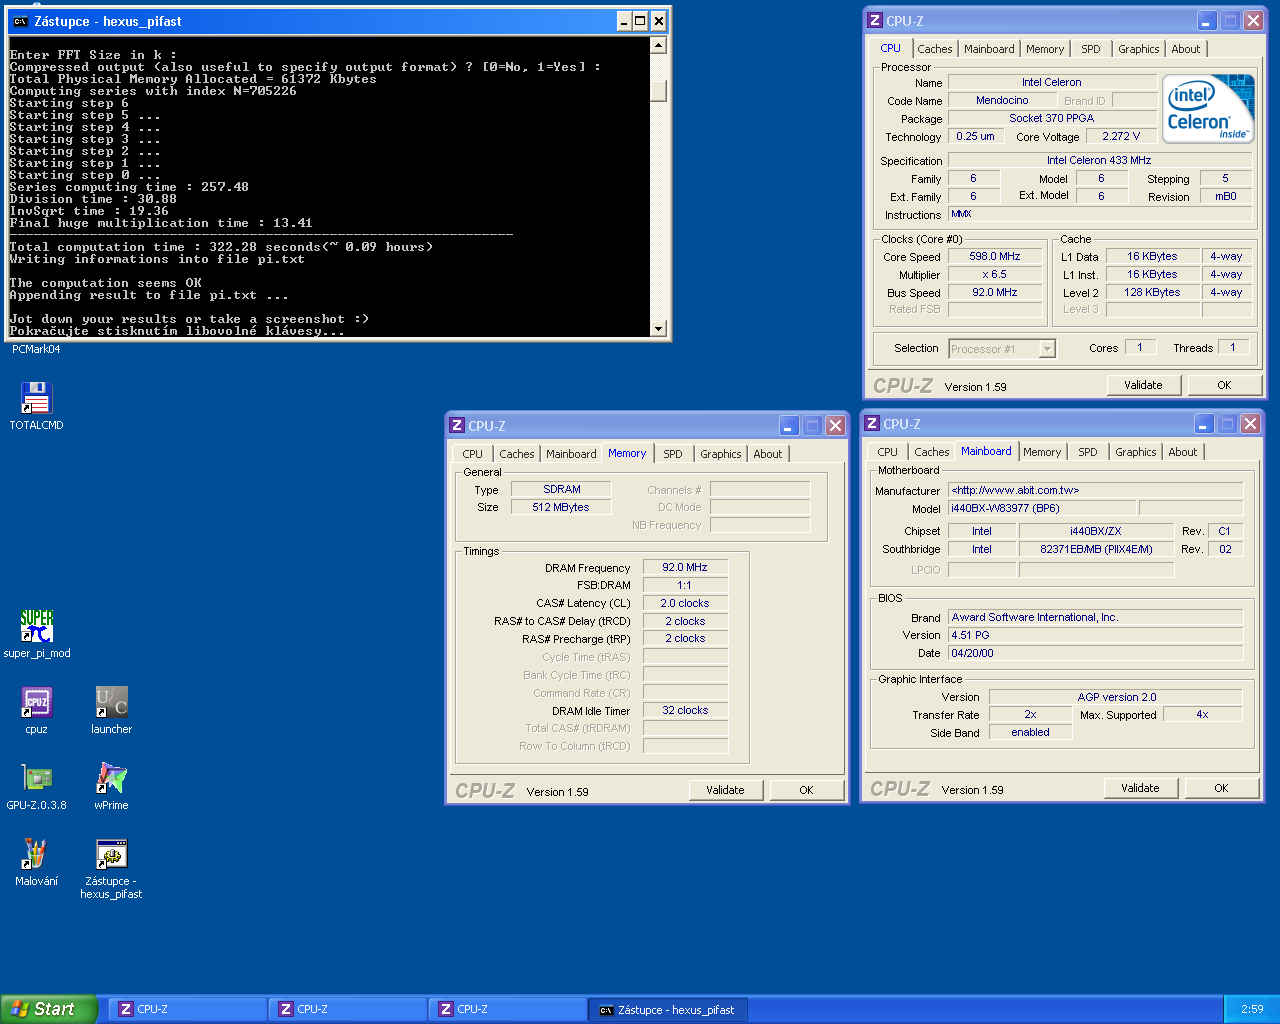
Task: Select Graphics tab in Mainboard window
Action: click(1135, 452)
